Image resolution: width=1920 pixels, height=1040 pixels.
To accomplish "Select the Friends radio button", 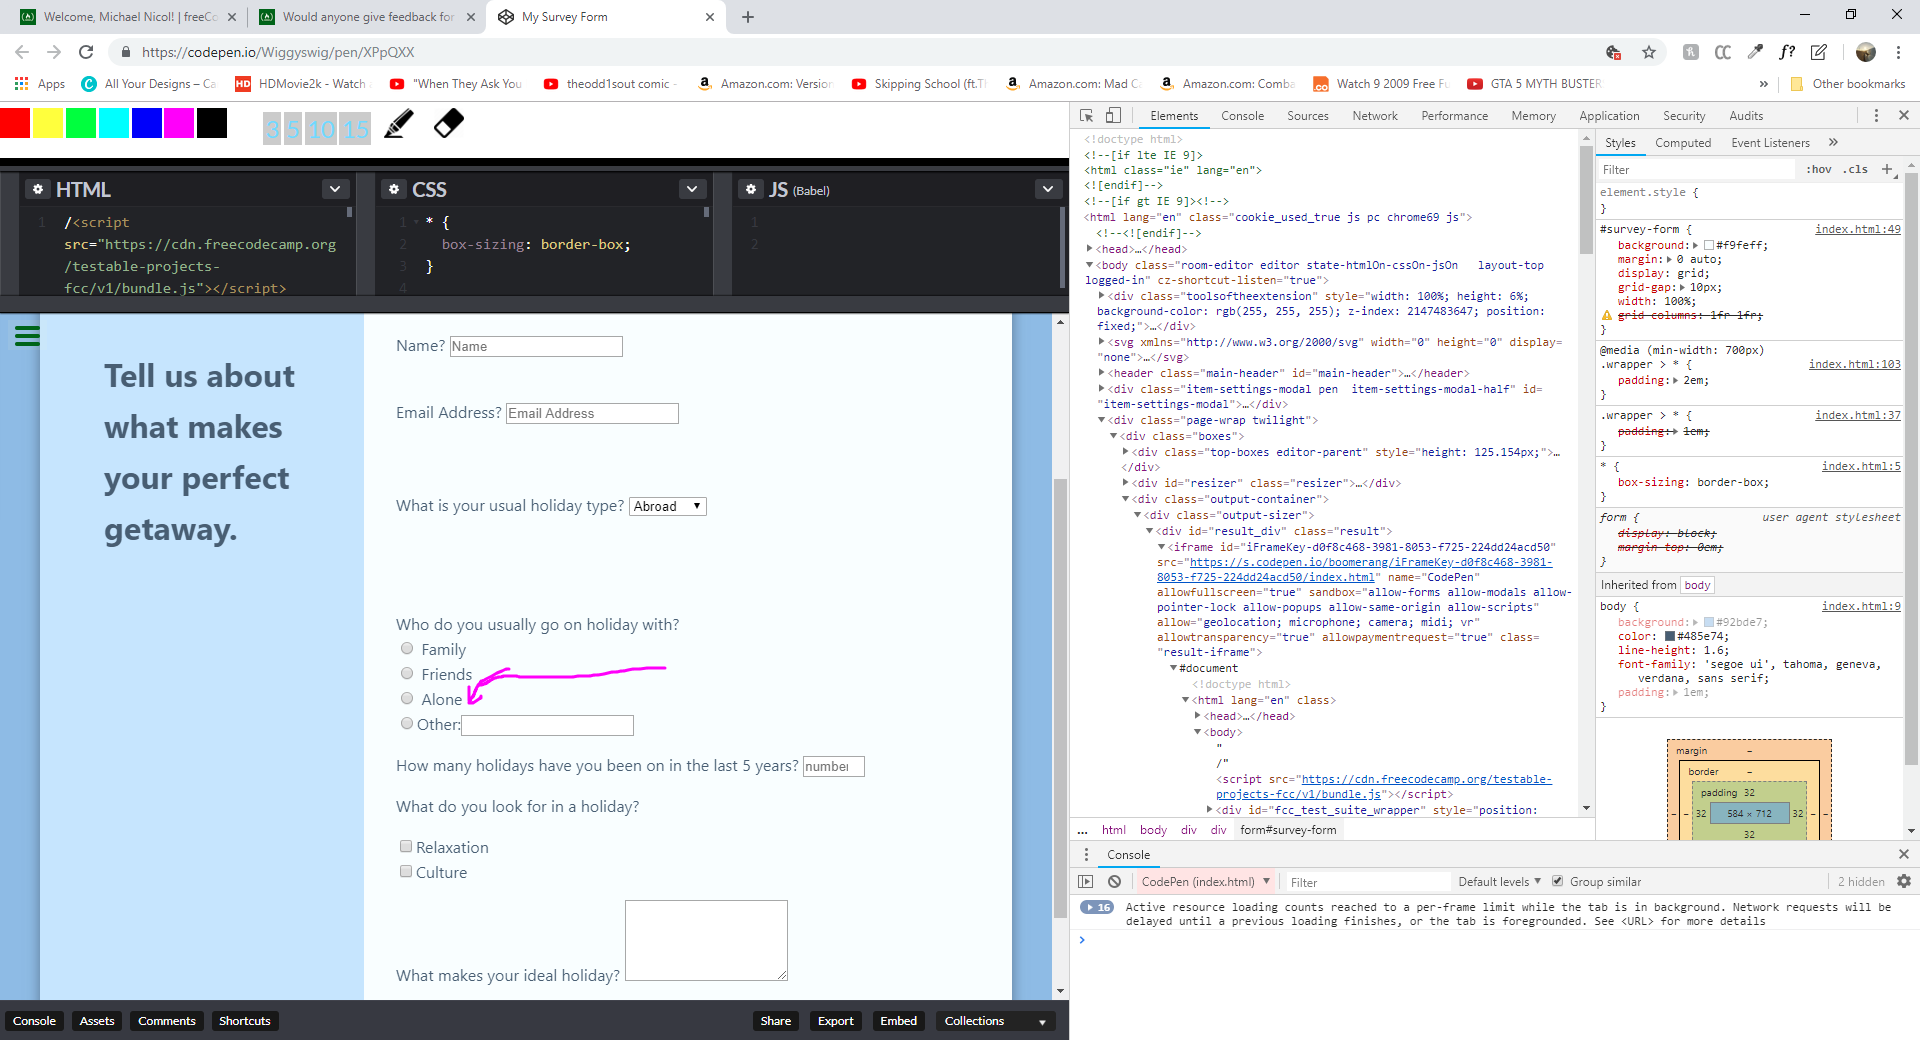I will pyautogui.click(x=407, y=674).
